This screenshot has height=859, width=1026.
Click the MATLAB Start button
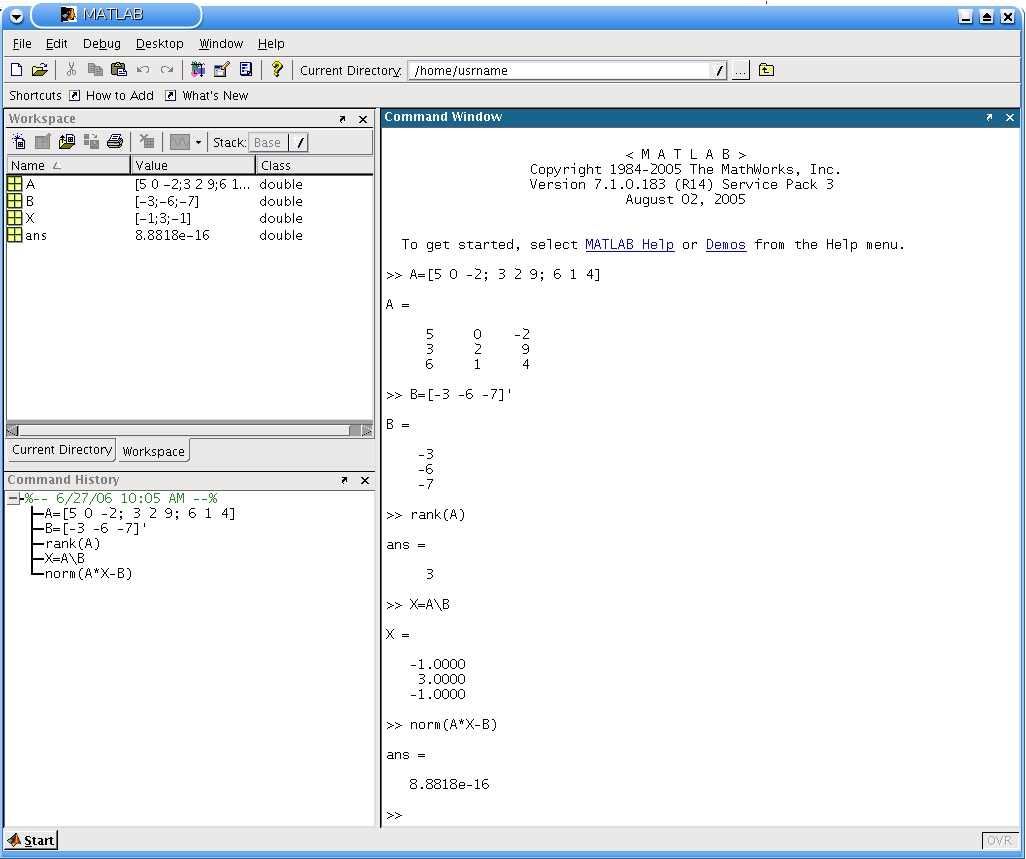point(31,840)
